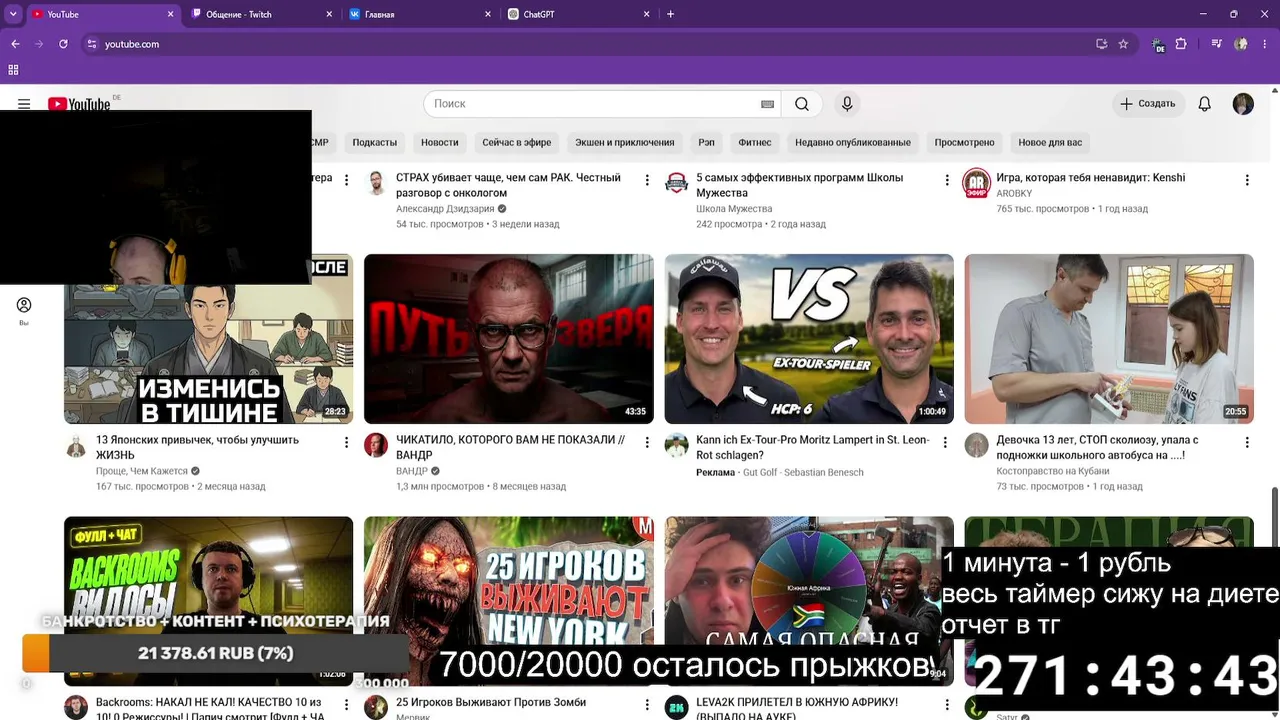Start voice search with the microphone
This screenshot has height=720, width=1280.
coord(847,104)
